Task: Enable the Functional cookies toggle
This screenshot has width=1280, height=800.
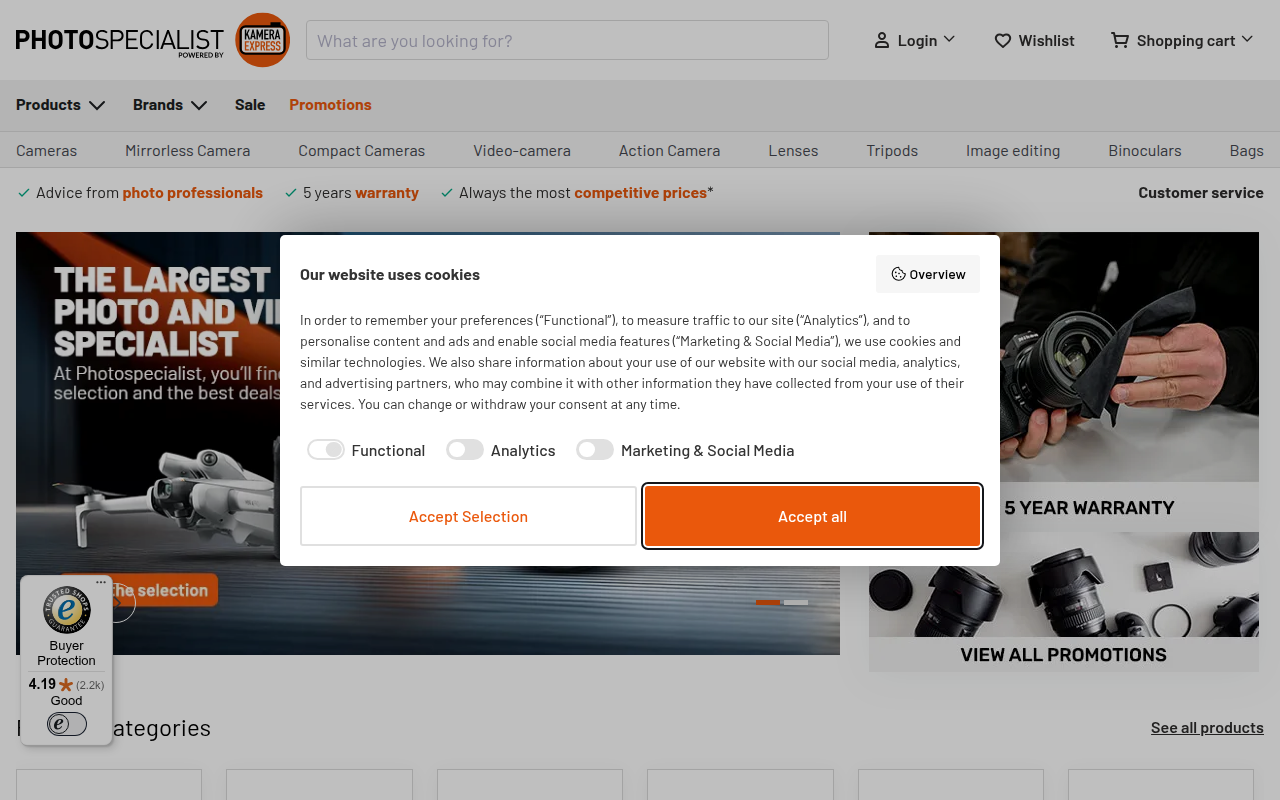Action: 326,450
